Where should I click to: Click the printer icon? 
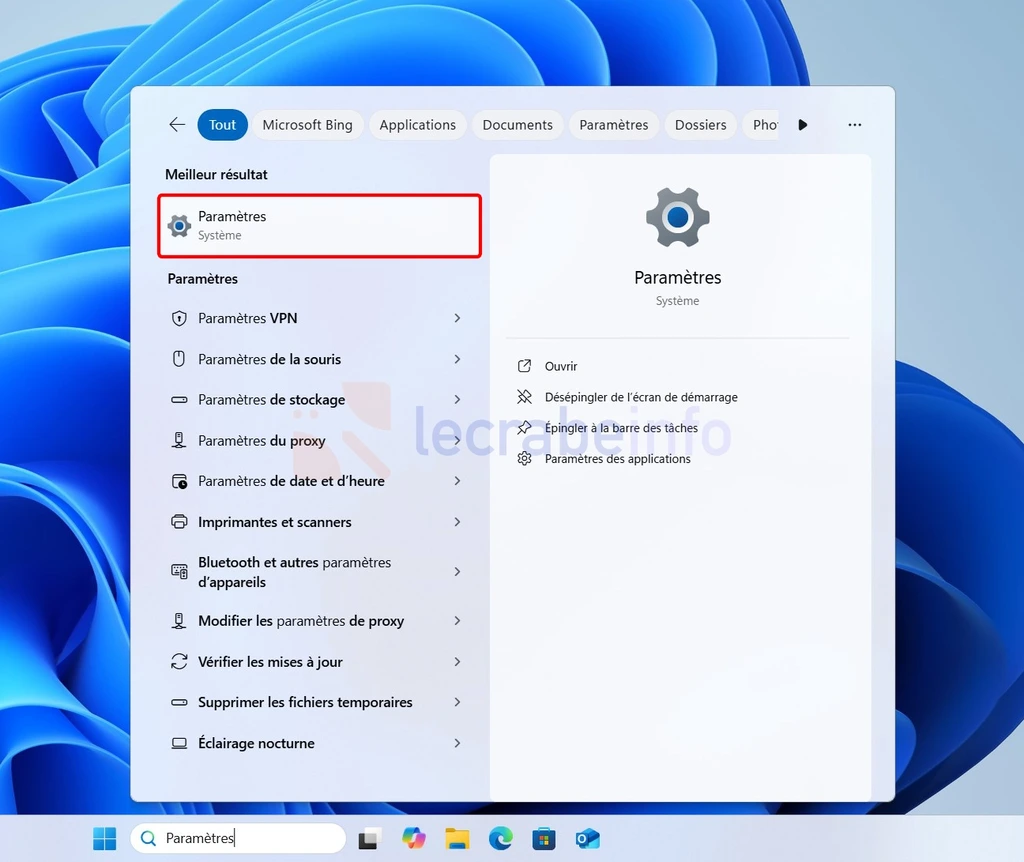pos(179,522)
